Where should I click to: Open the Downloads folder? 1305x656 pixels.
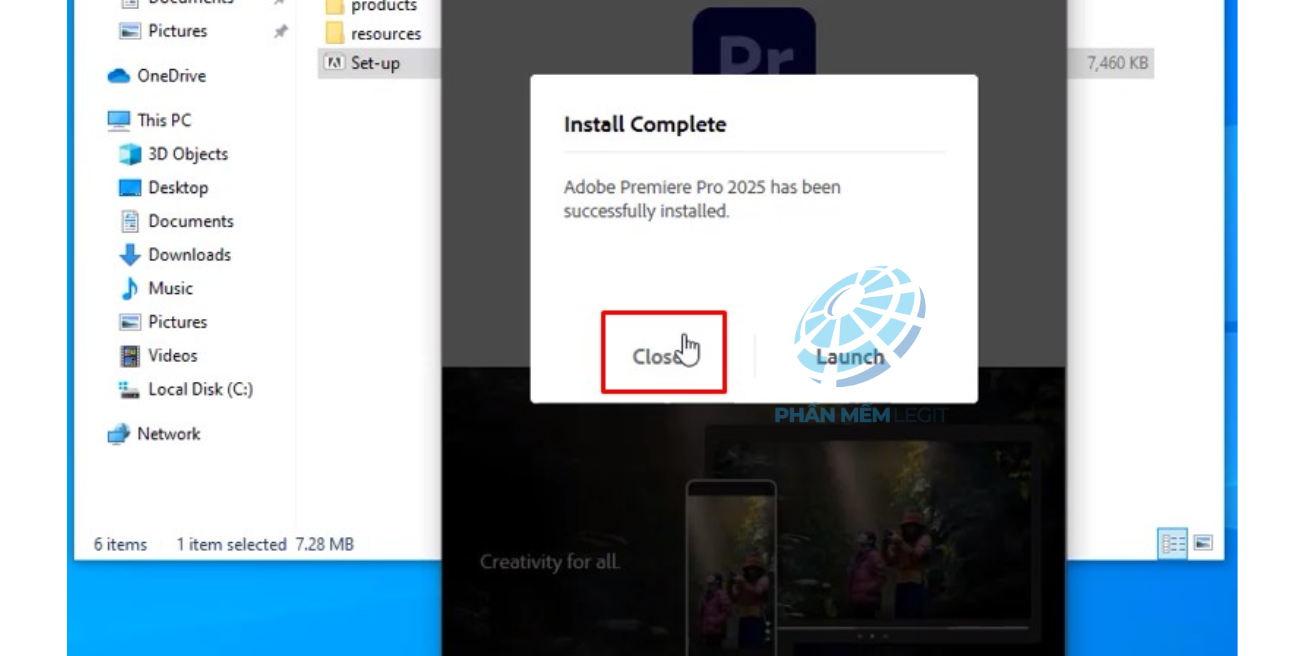(x=189, y=255)
